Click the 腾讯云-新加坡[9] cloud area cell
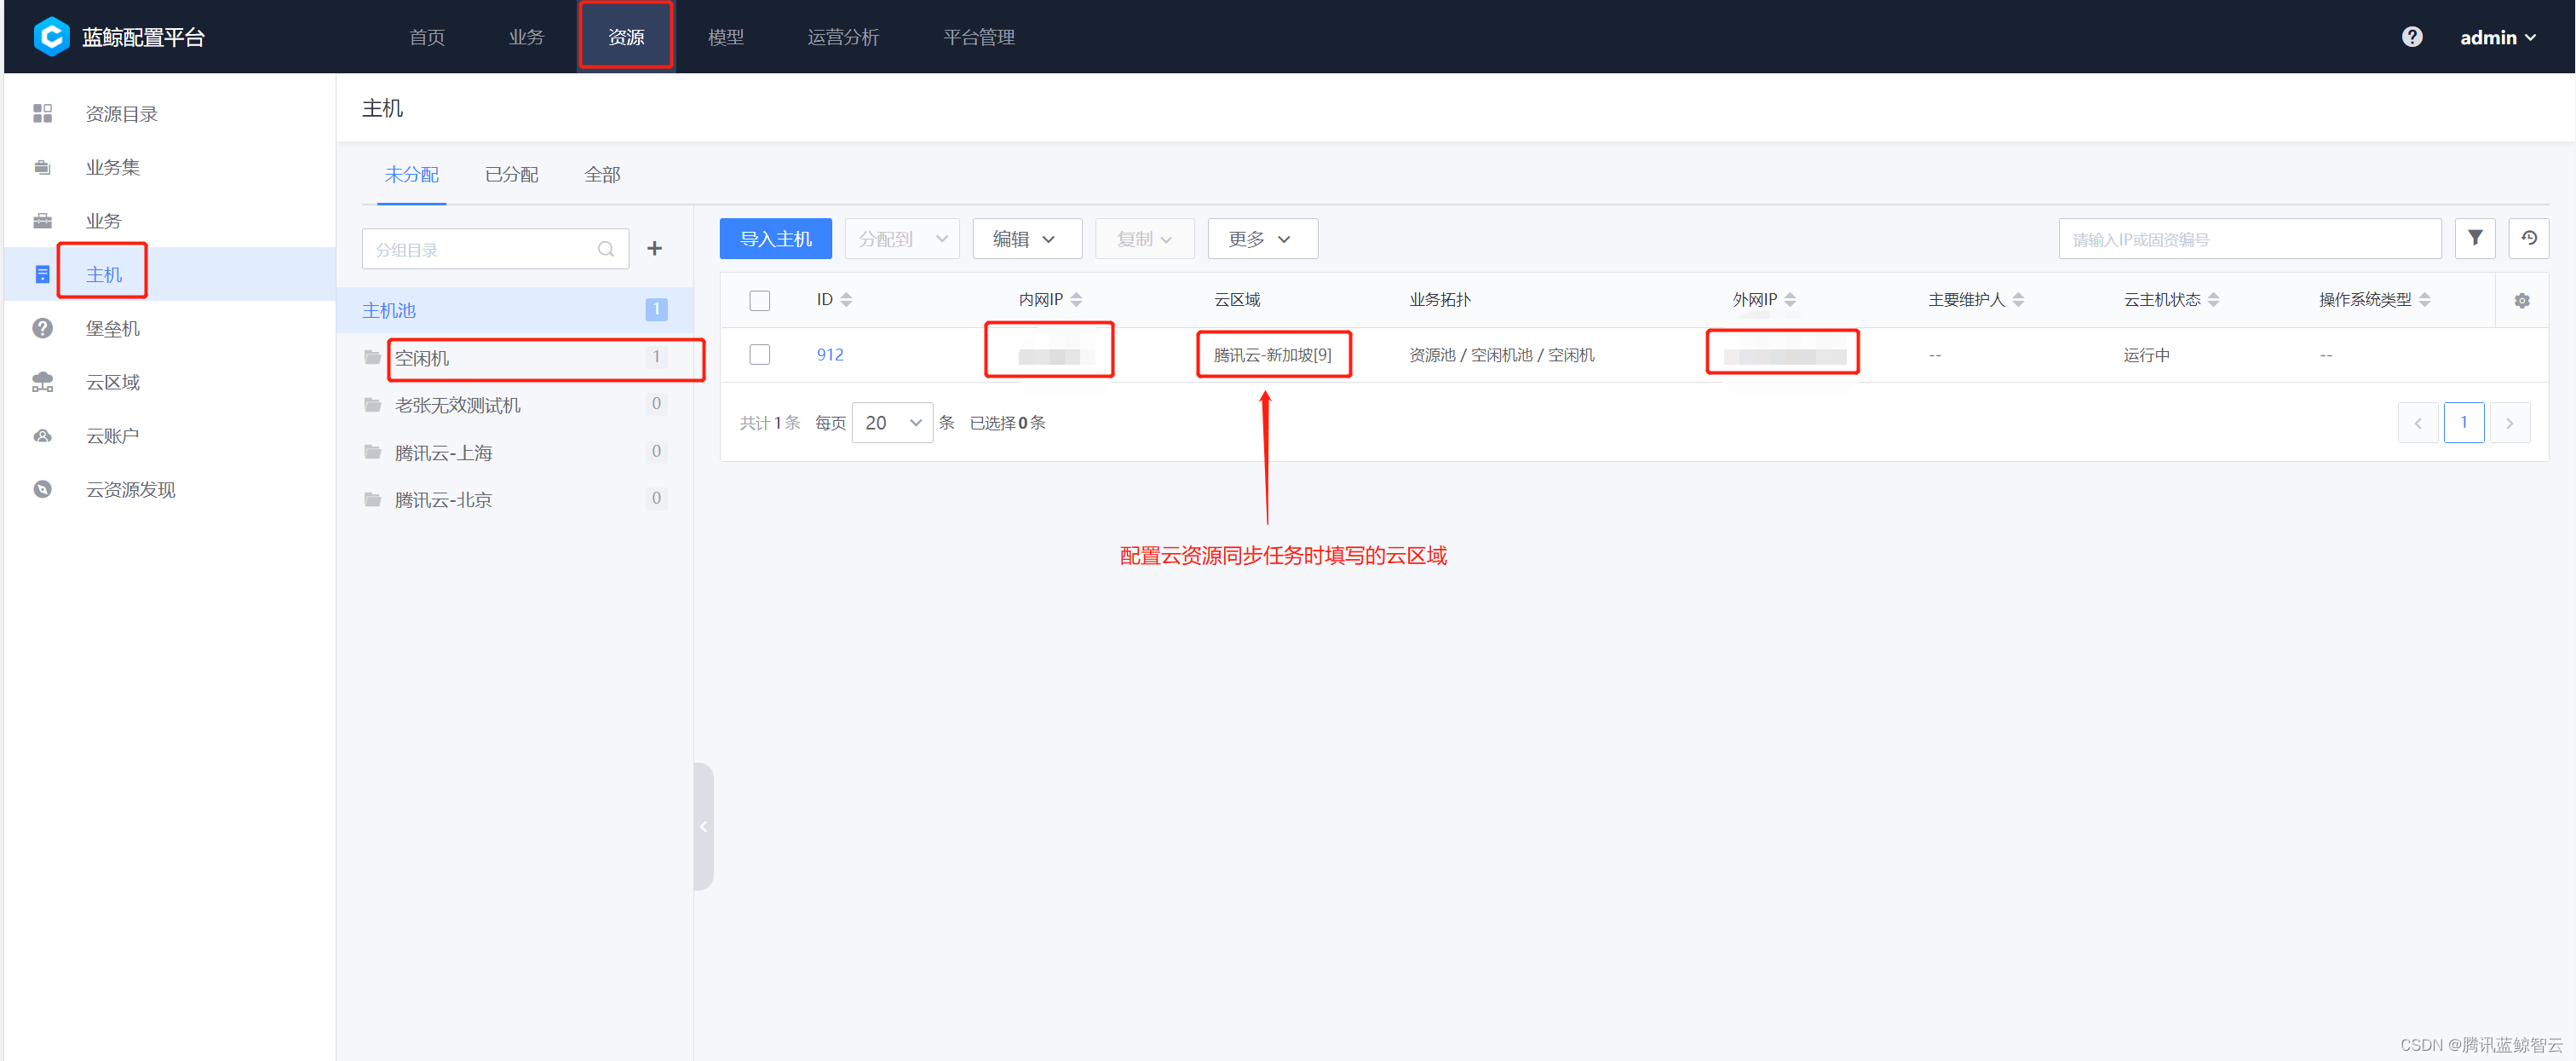Viewport: 2576px width, 1061px height. 1272,354
